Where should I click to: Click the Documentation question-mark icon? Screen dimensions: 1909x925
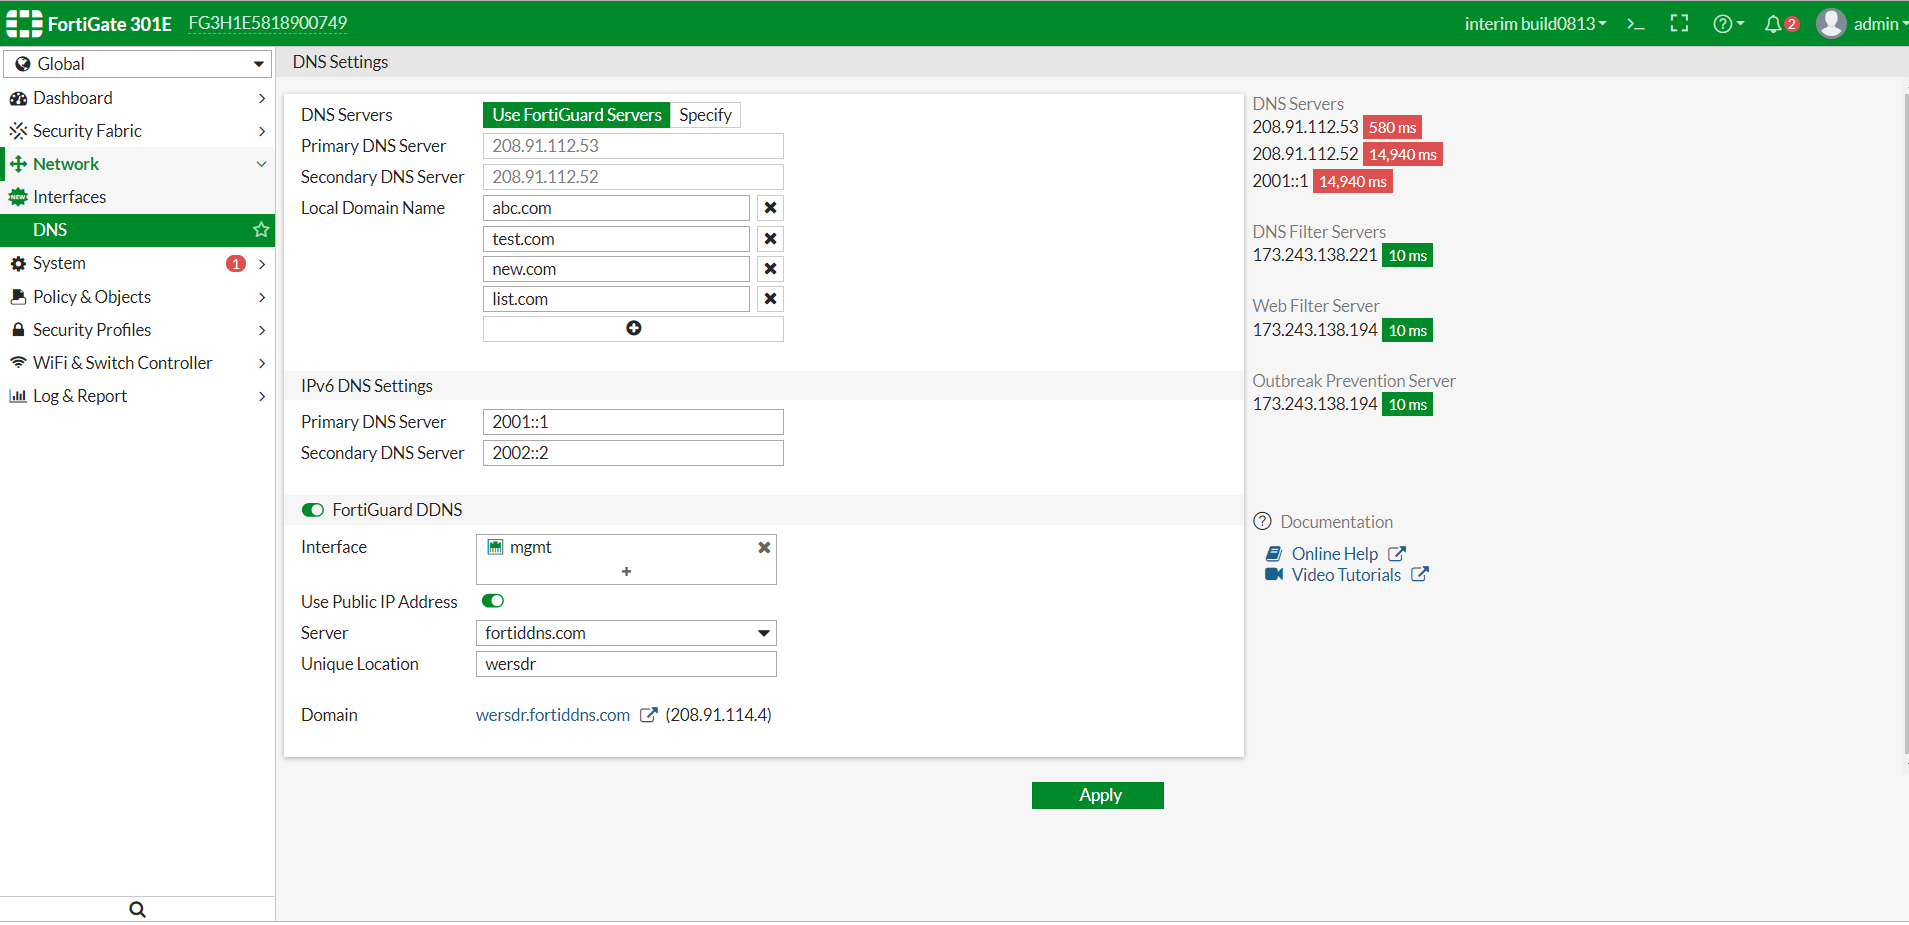tap(1263, 521)
